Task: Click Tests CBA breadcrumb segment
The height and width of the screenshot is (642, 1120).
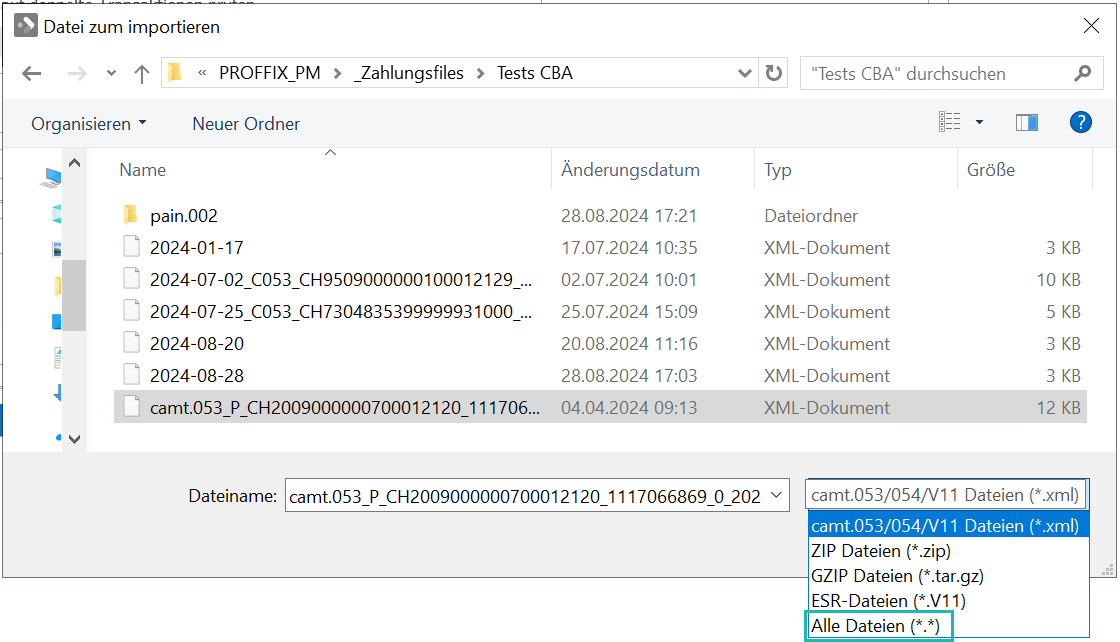Action: point(534,73)
